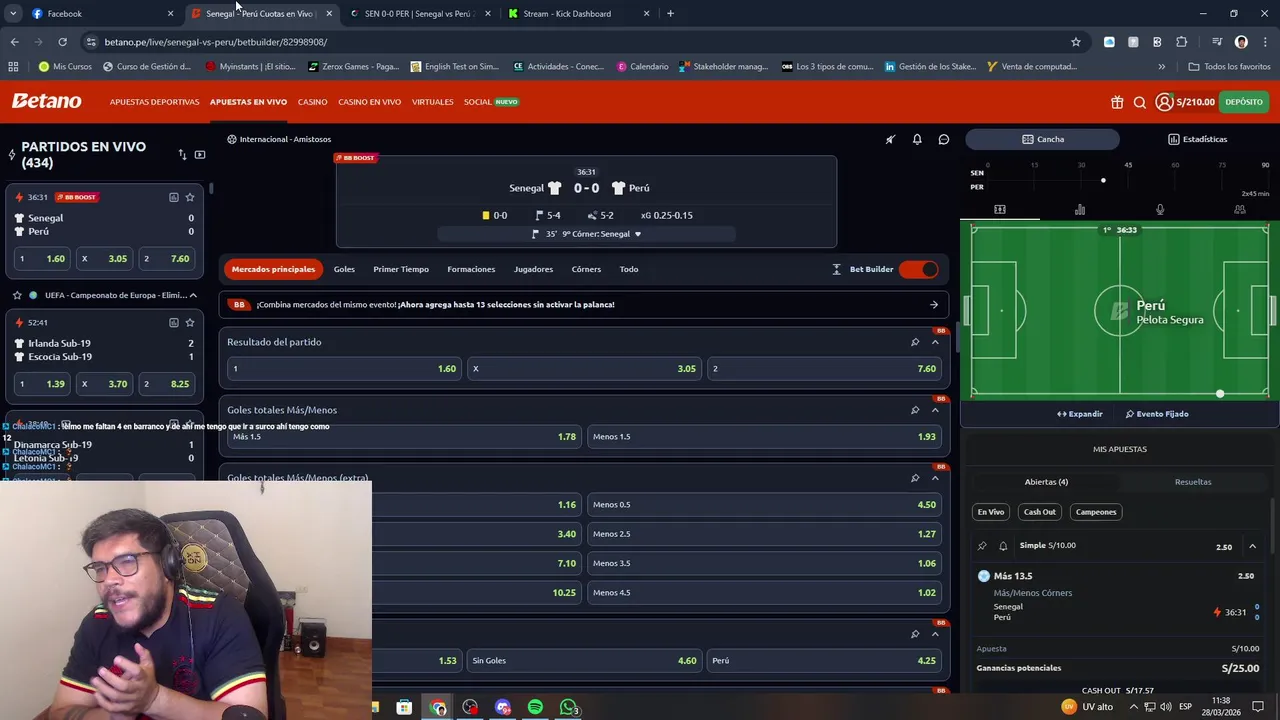Select Sin Goles at odds 4.60
Image resolution: width=1280 pixels, height=720 pixels.
[585, 661]
